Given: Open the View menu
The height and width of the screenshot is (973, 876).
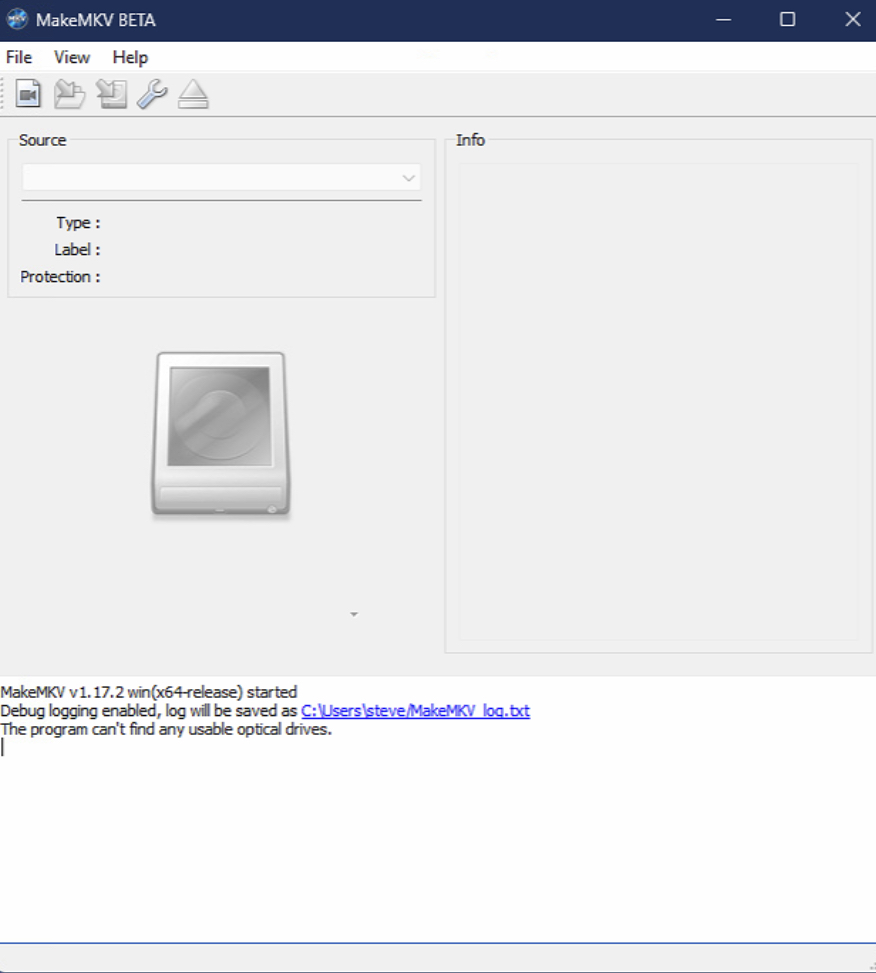Looking at the screenshot, I should click(x=72, y=57).
